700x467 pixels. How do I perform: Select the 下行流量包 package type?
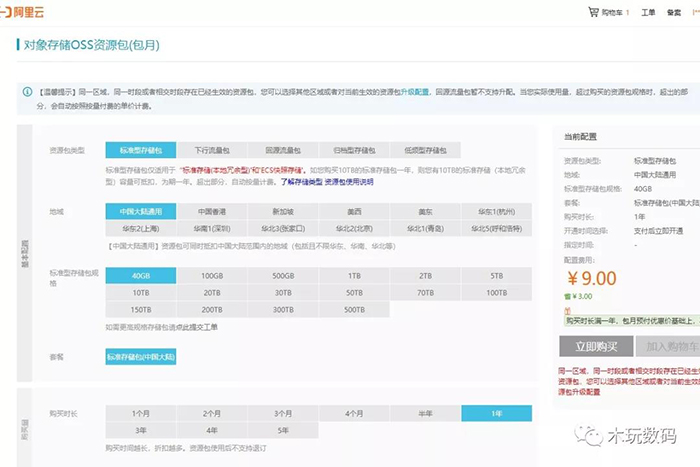(212, 150)
